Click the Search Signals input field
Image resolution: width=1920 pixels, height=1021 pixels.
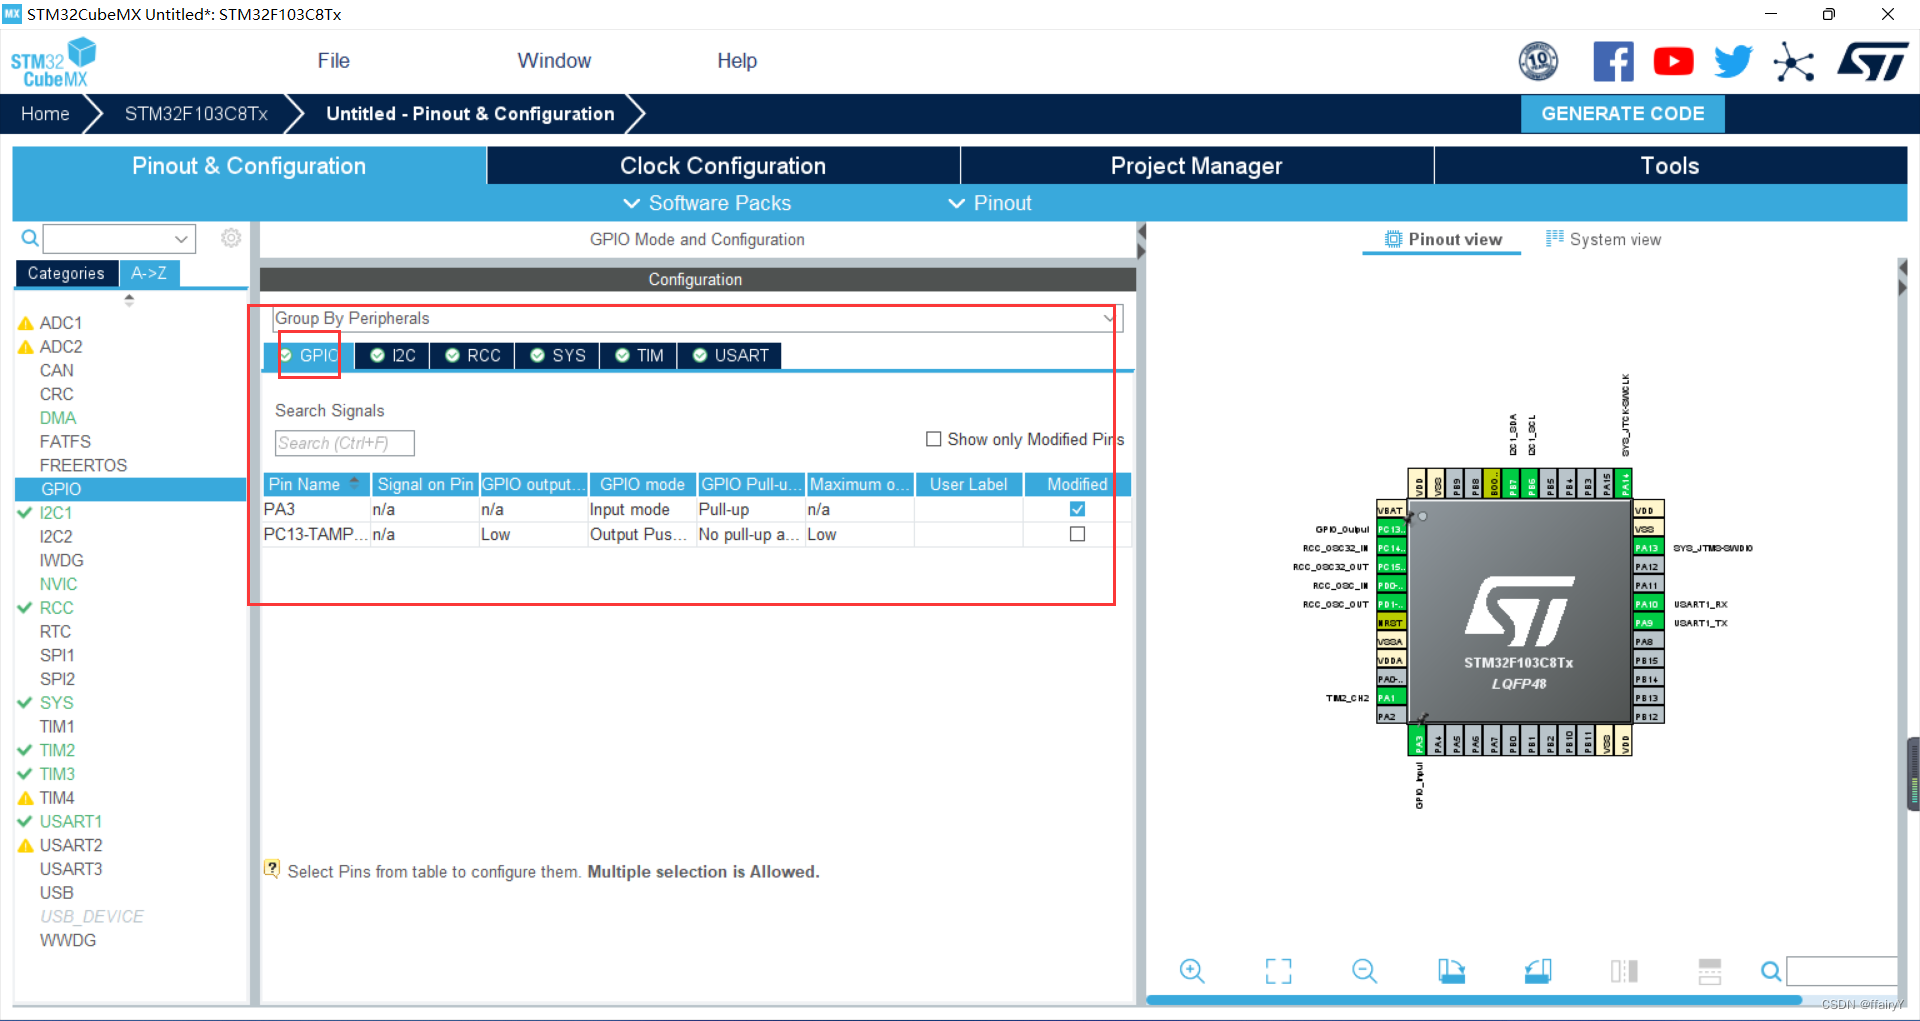click(x=344, y=443)
